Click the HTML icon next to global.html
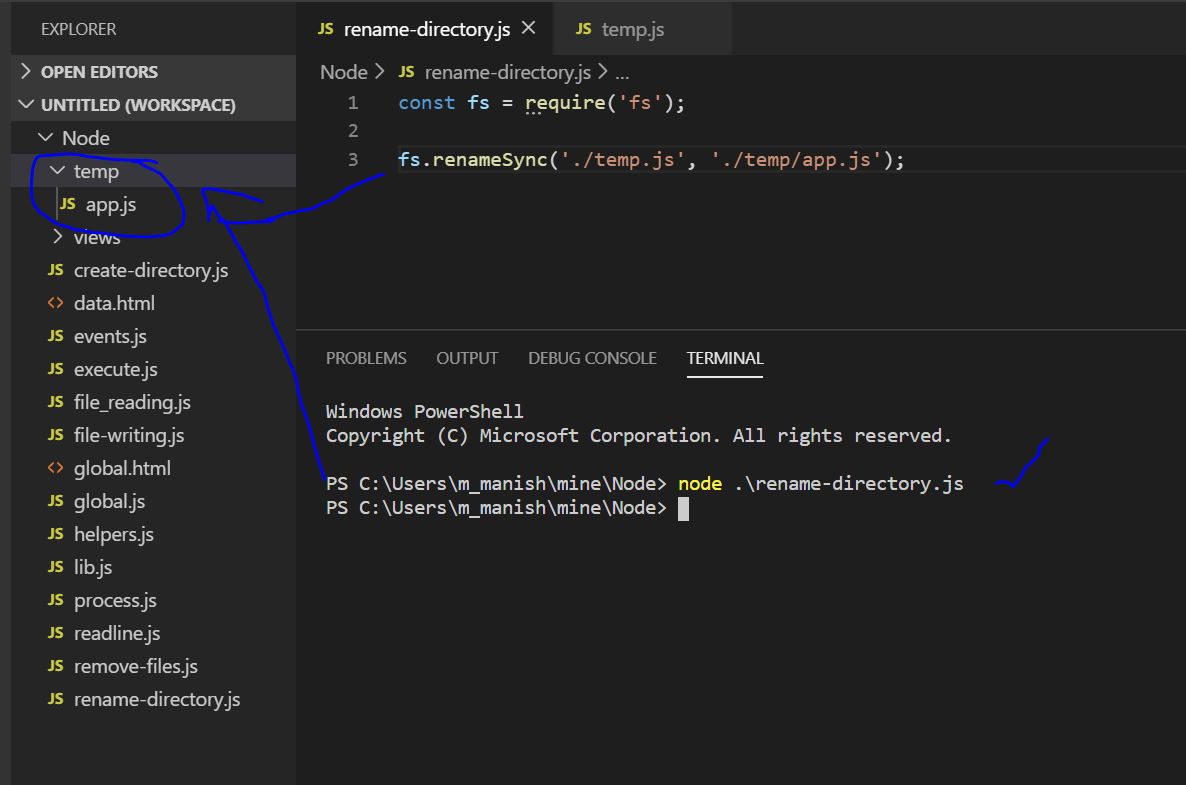This screenshot has height=785, width=1186. (x=57, y=467)
